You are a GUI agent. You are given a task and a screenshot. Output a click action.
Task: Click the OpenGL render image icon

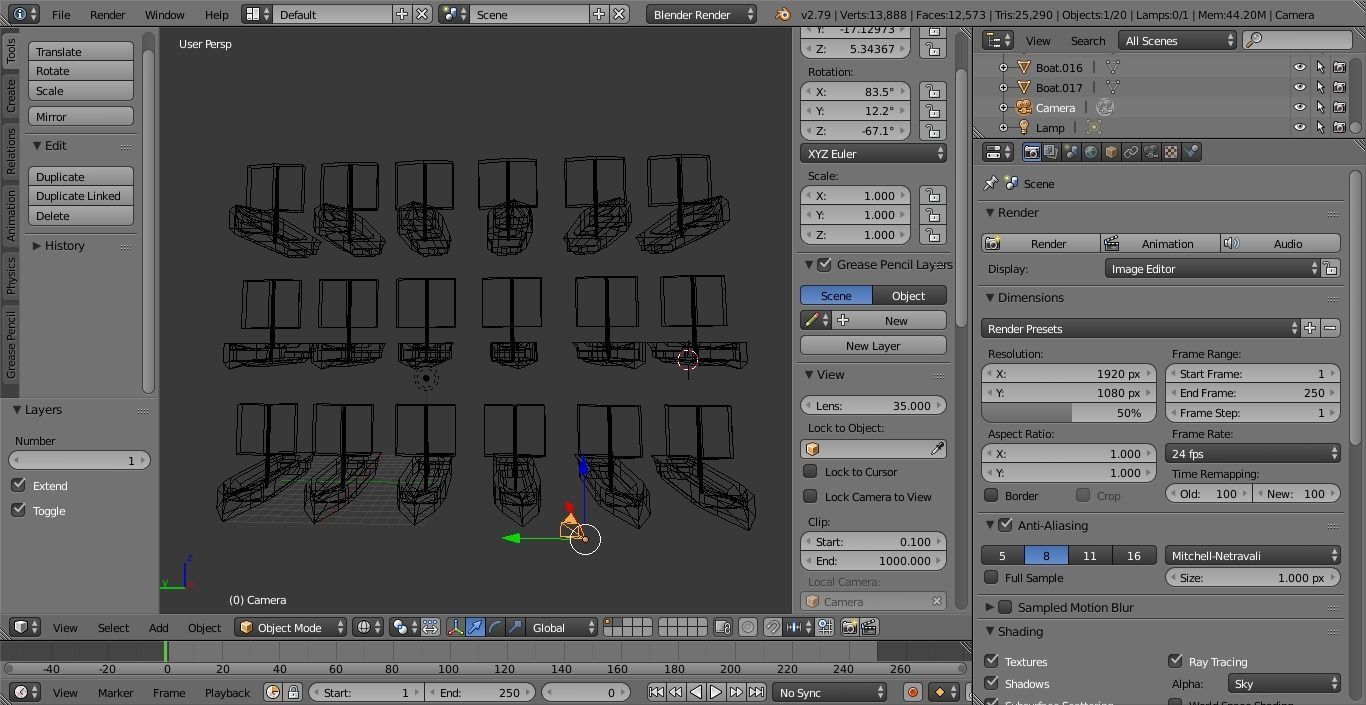[849, 627]
